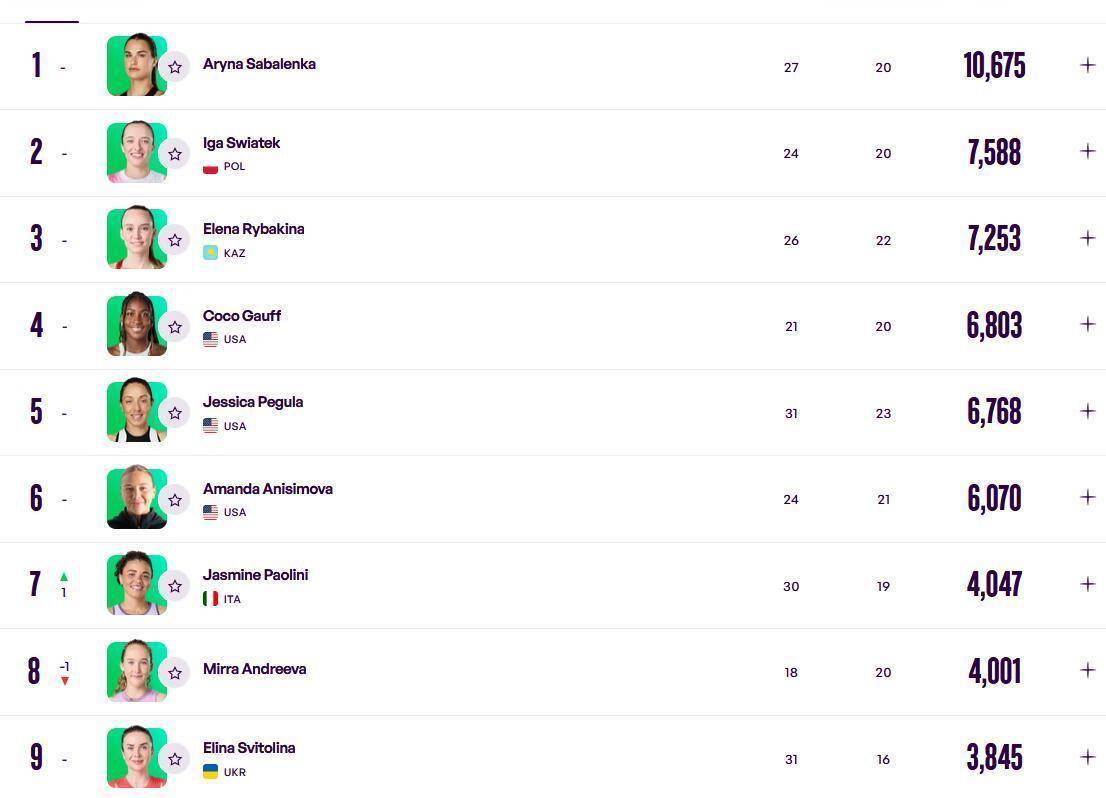Expand Aryna Sabalenka's row with the plus
Image resolution: width=1106 pixels, height=798 pixels.
(x=1087, y=65)
